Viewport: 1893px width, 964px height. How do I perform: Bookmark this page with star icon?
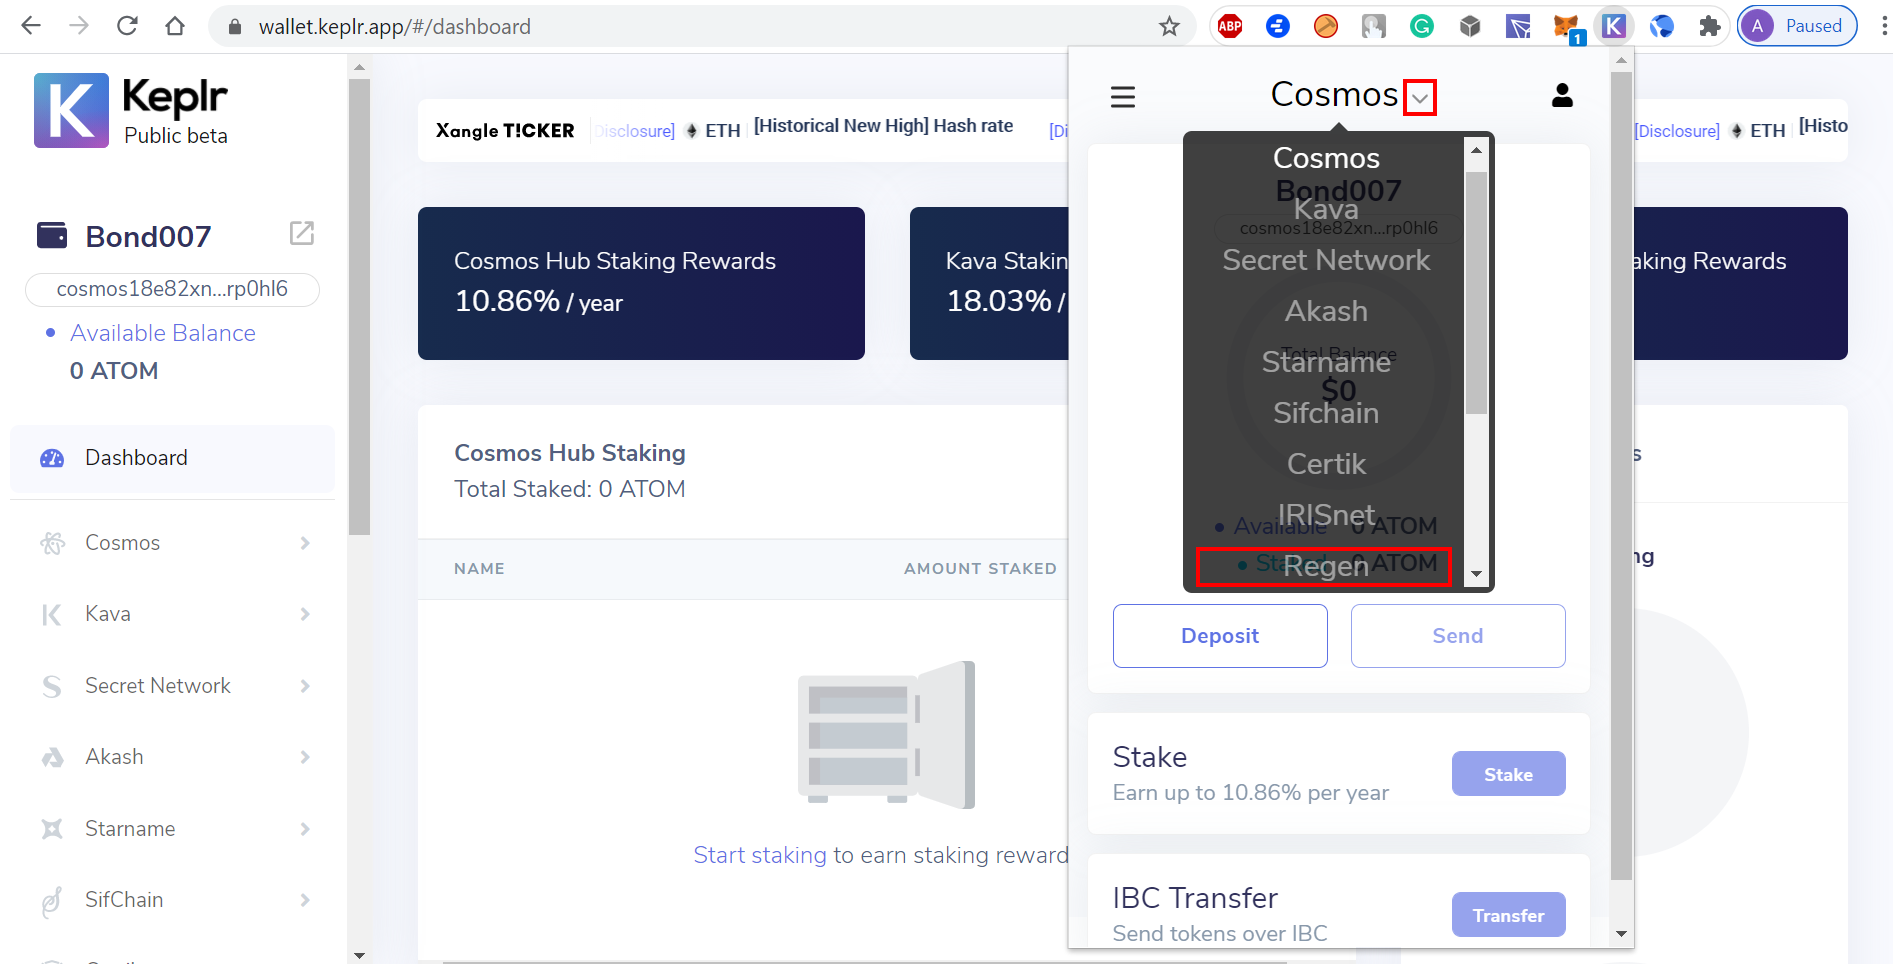click(x=1169, y=27)
